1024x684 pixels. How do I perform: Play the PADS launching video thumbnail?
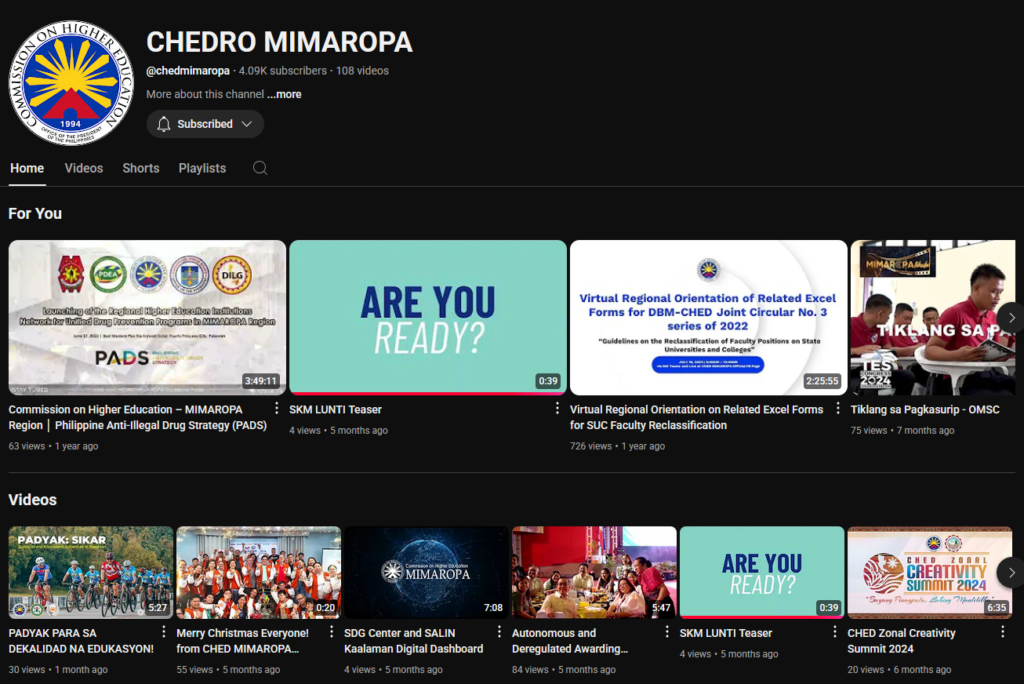147,318
